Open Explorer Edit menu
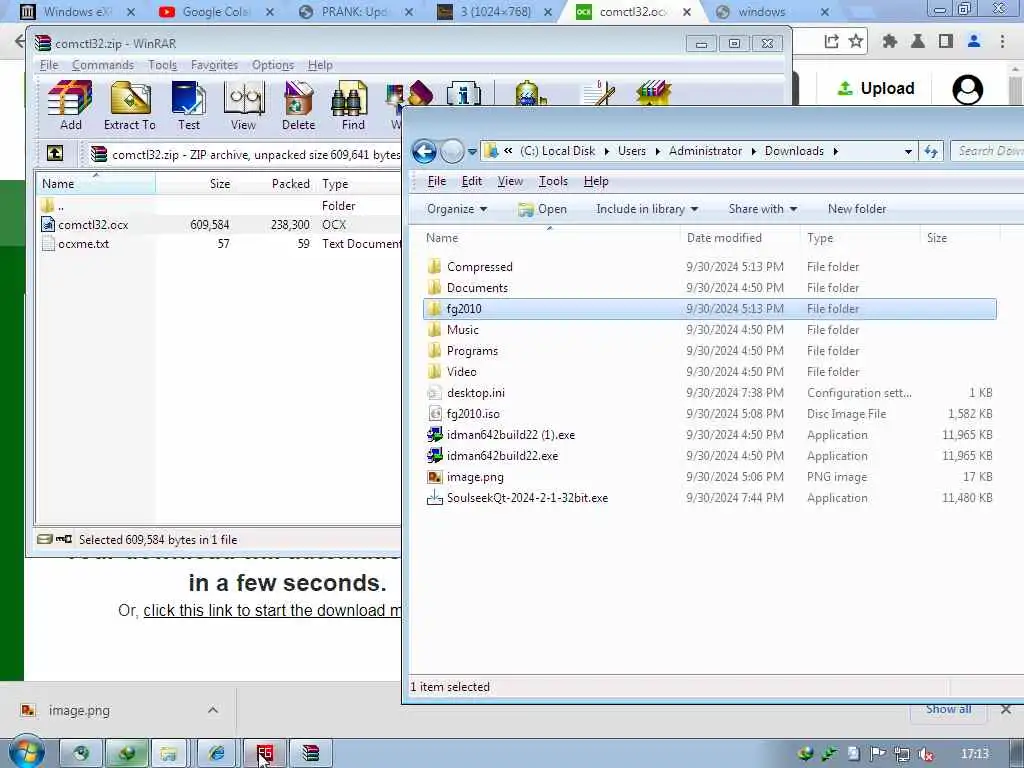1024x768 pixels. click(x=472, y=181)
